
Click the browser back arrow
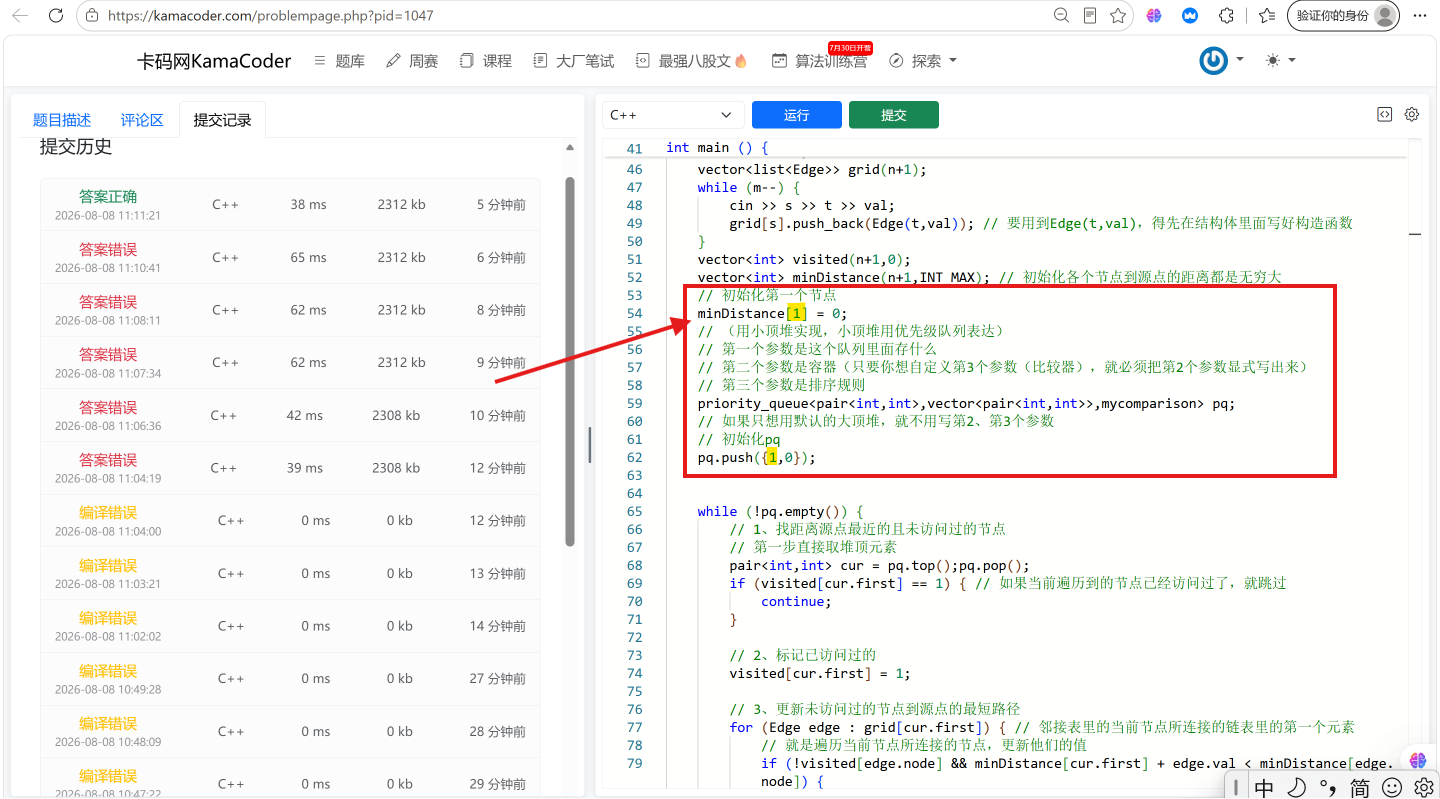(x=20, y=16)
